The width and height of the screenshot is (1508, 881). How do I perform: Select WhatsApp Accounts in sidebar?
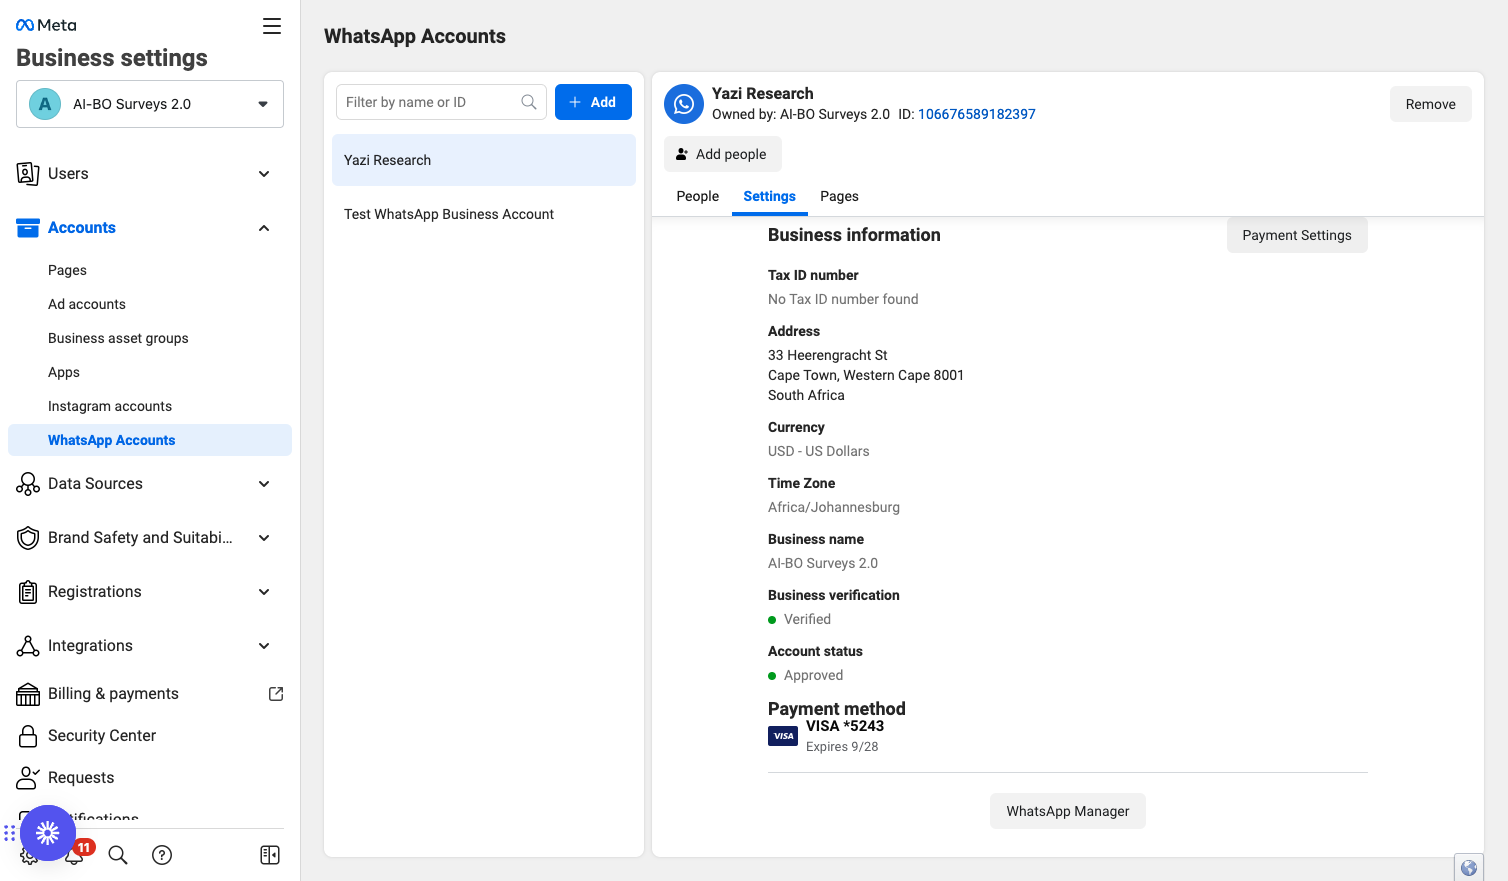(150, 440)
